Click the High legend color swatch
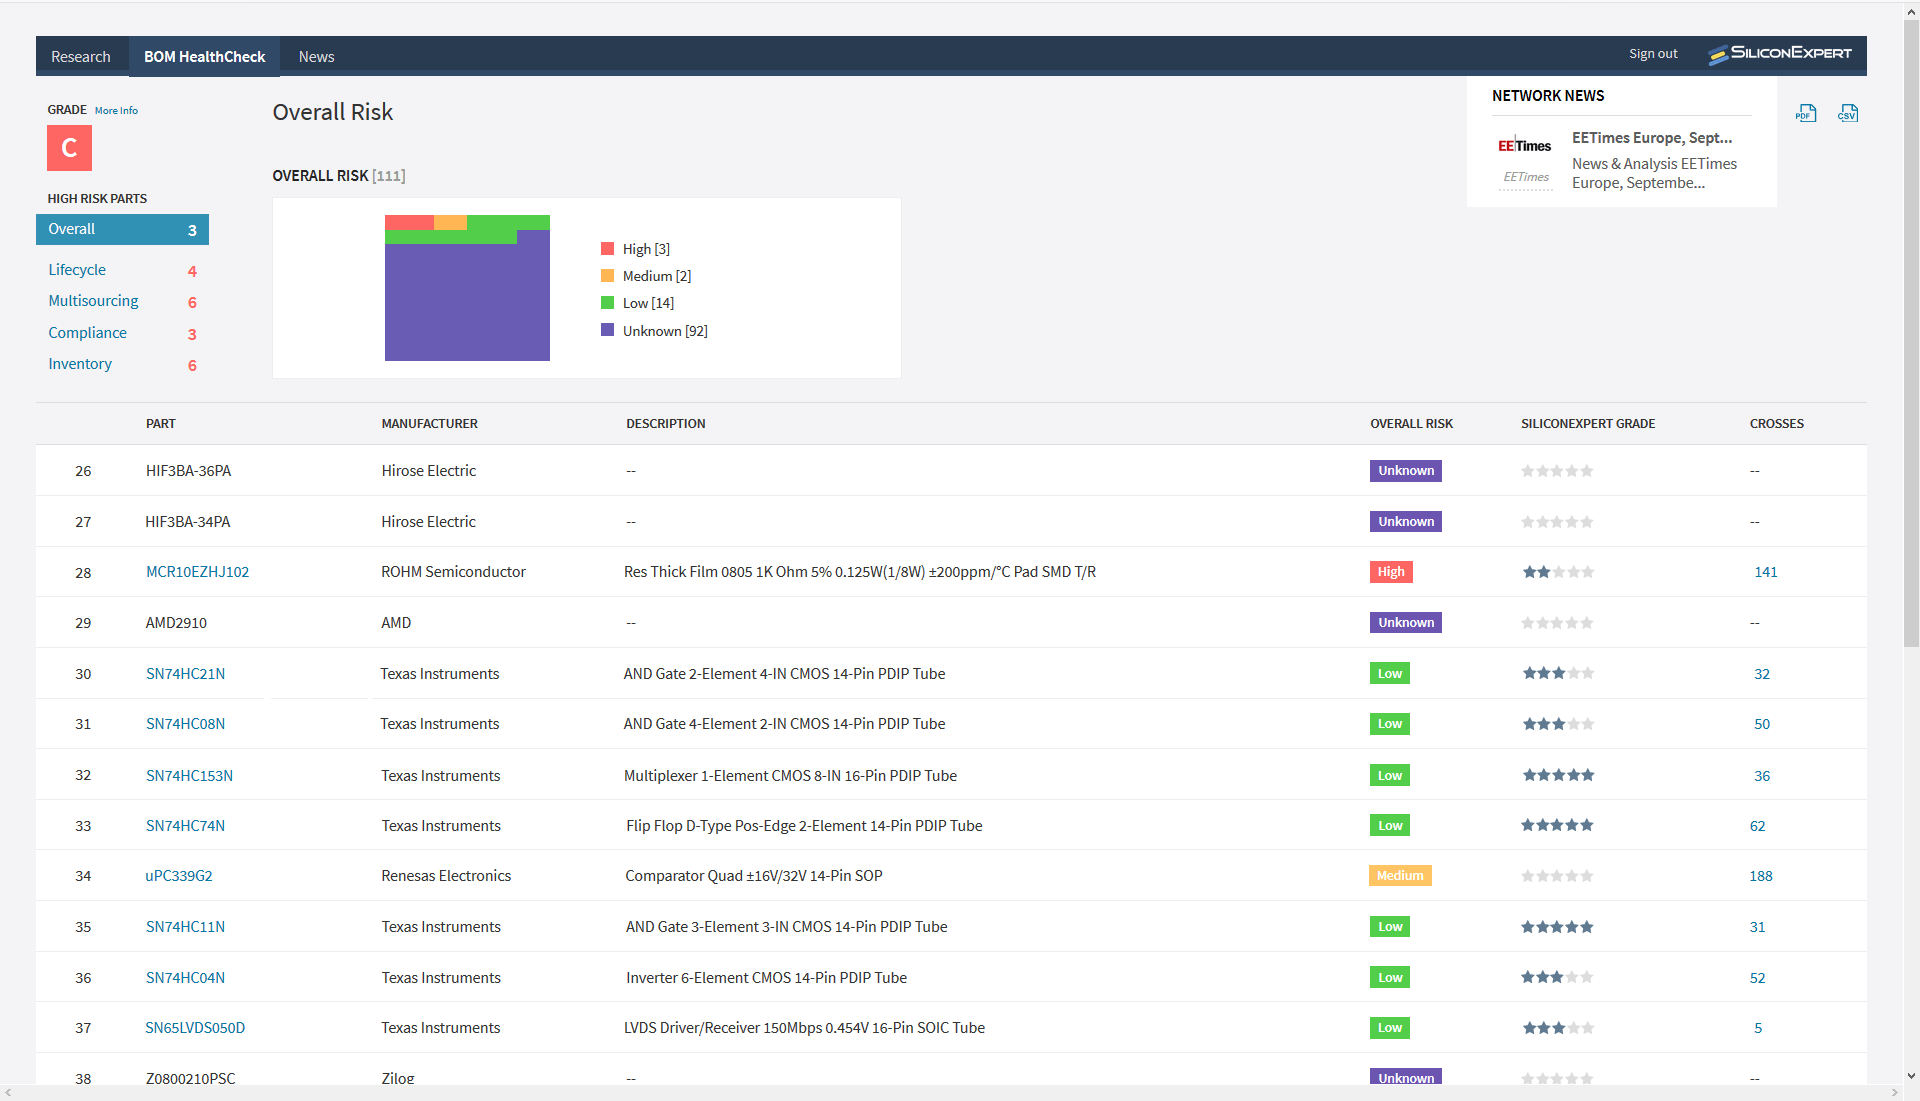The image size is (1920, 1101). click(607, 248)
